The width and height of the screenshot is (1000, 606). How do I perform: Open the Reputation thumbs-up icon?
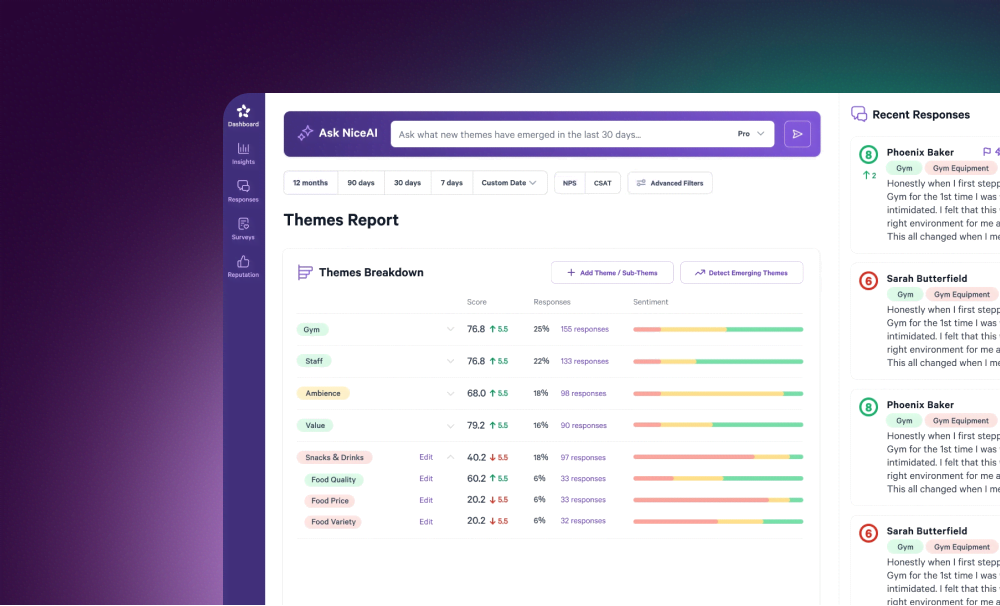point(243,262)
